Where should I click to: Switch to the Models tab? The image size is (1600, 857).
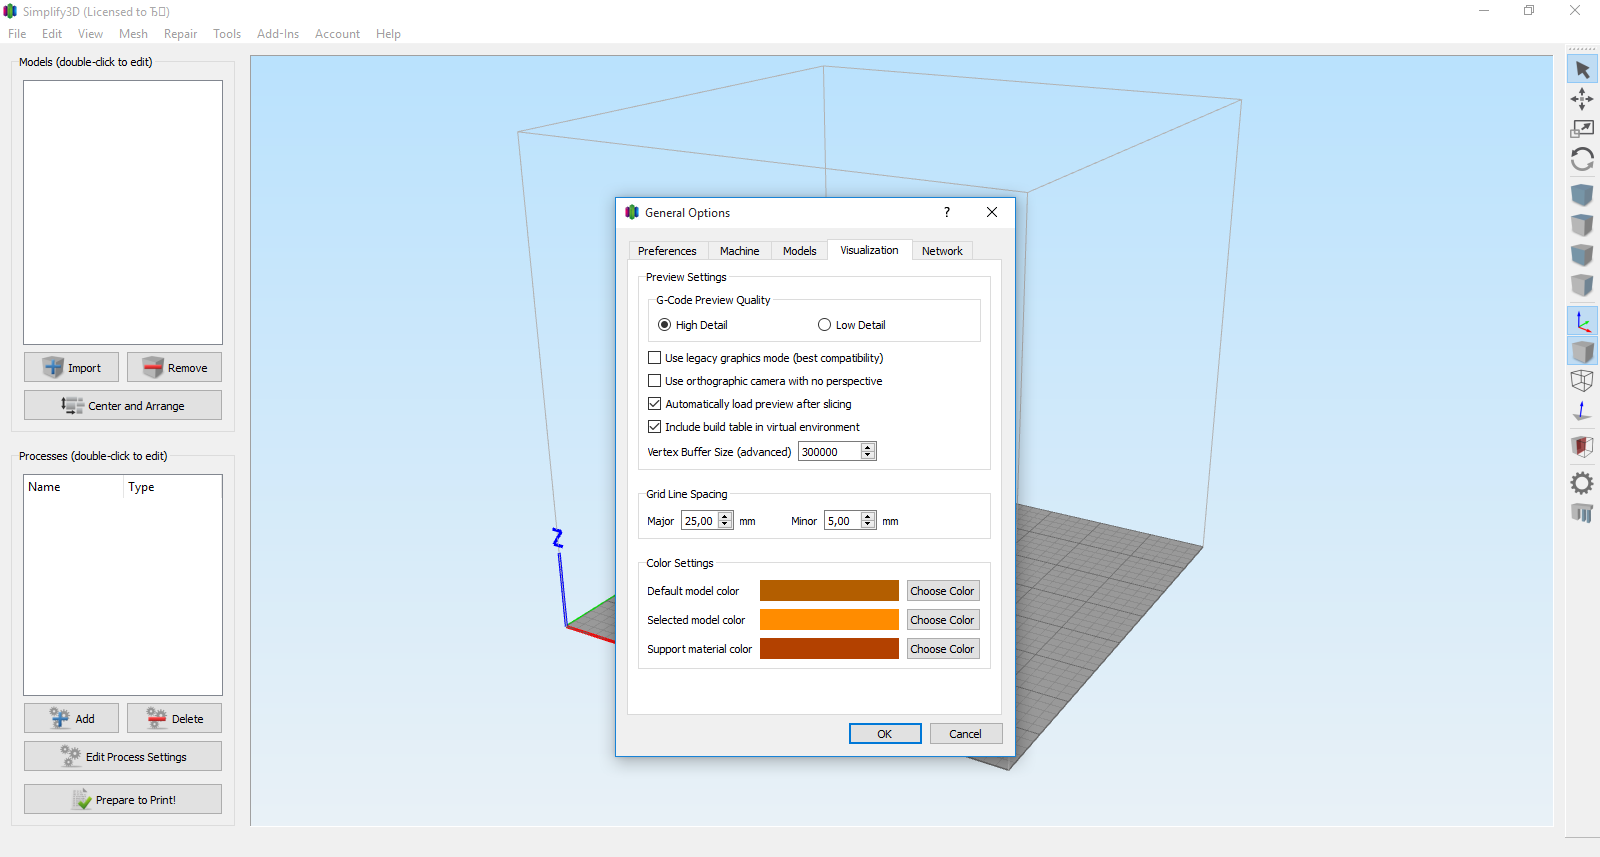(799, 251)
